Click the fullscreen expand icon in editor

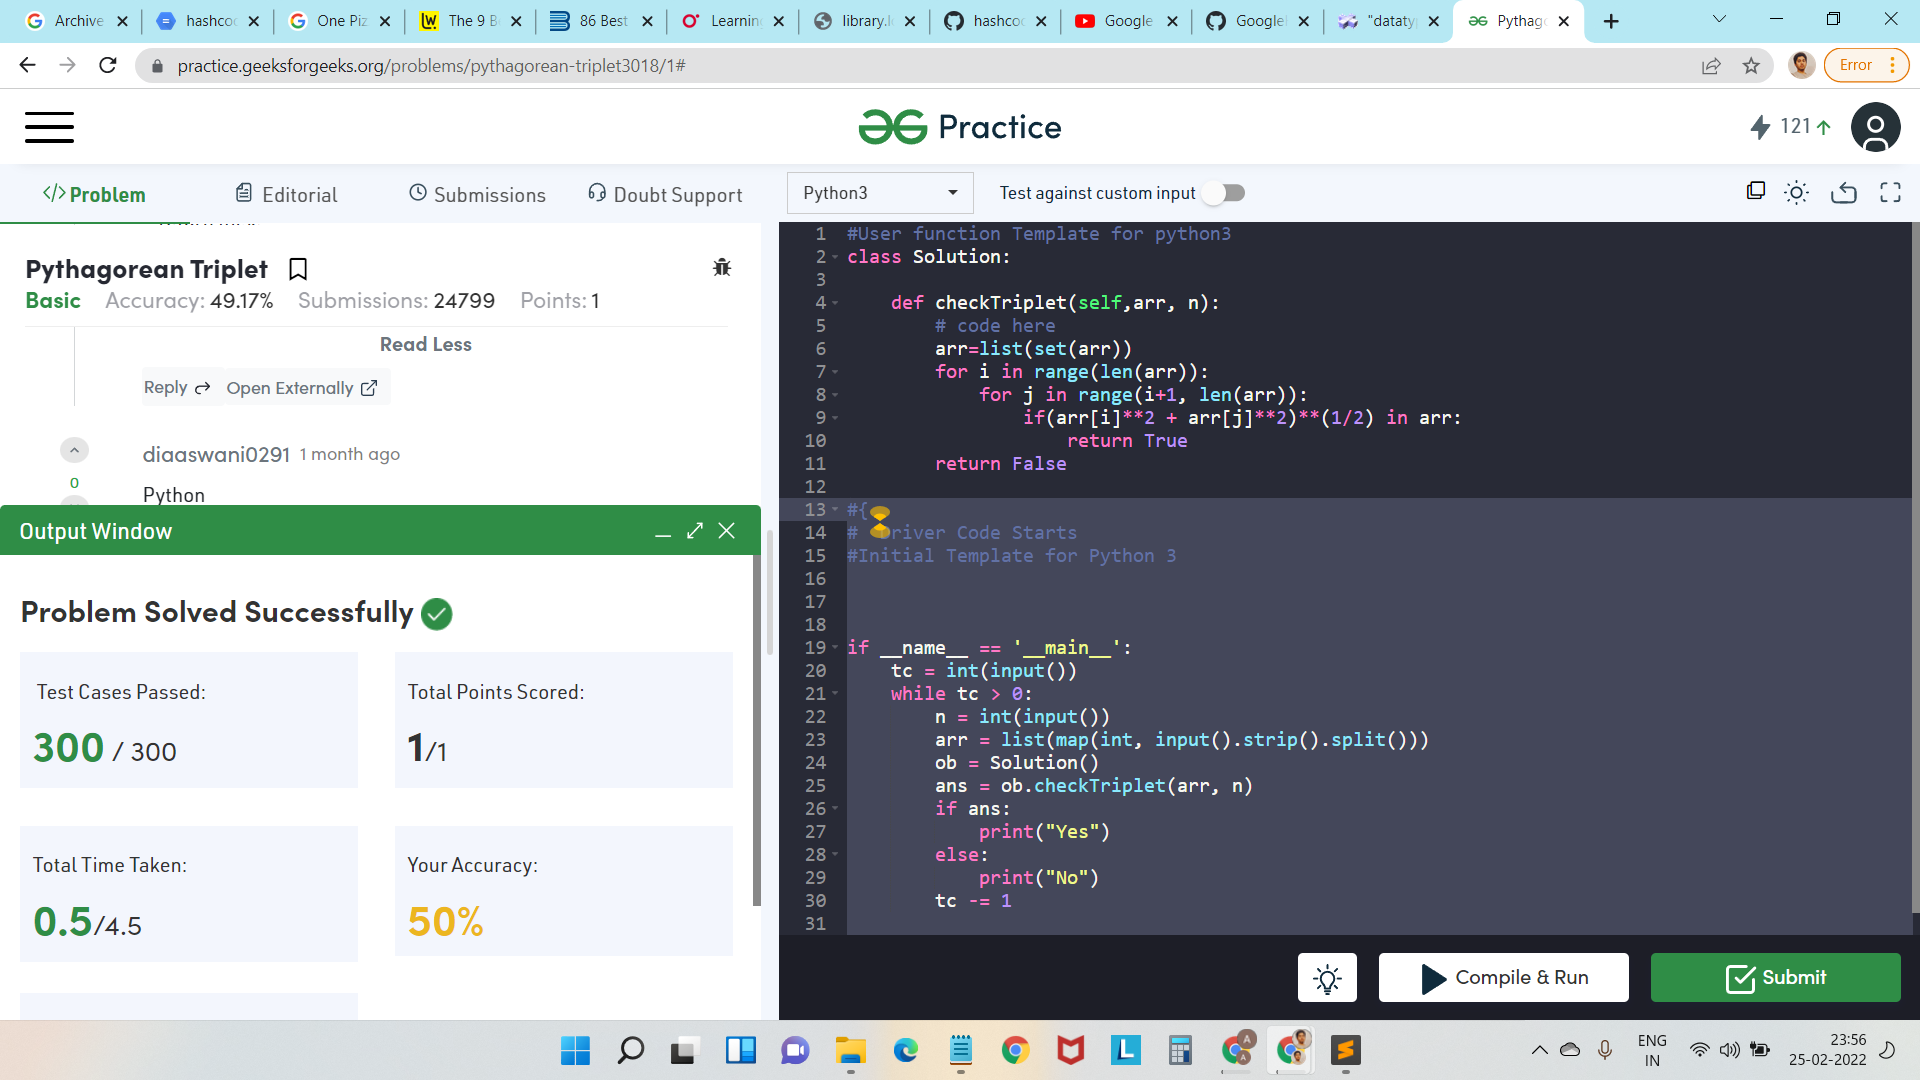point(1894,193)
